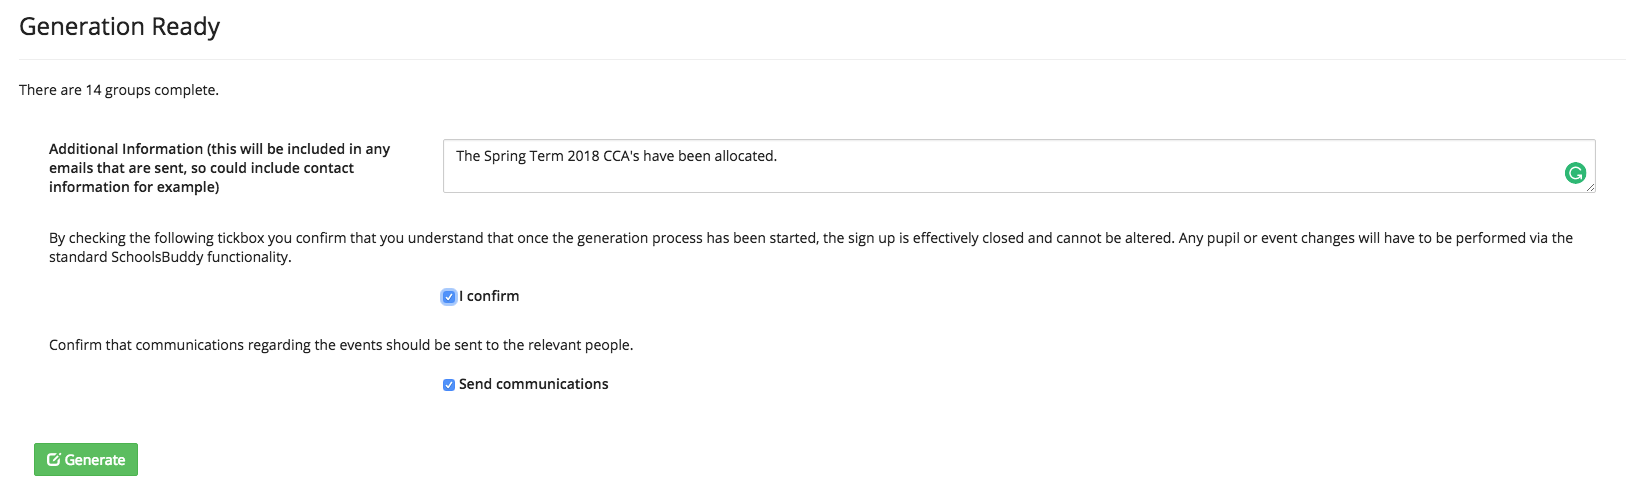Click the text area resize handle

[x=1590, y=187]
